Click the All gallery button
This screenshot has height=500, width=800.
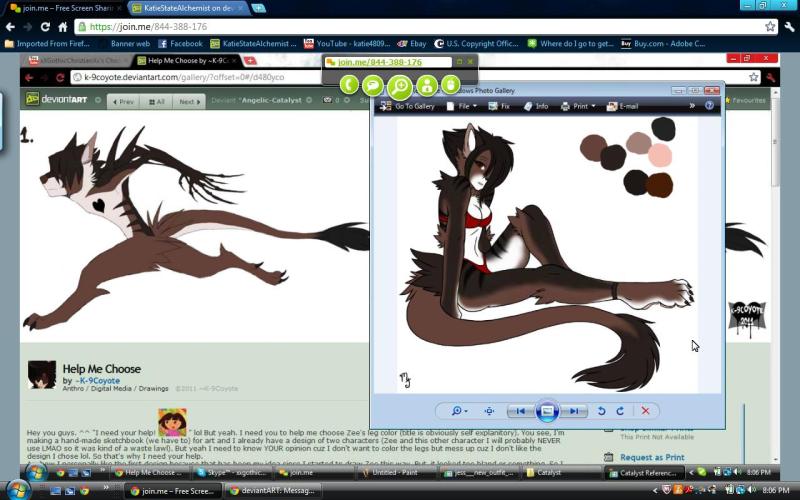pyautogui.click(x=157, y=102)
